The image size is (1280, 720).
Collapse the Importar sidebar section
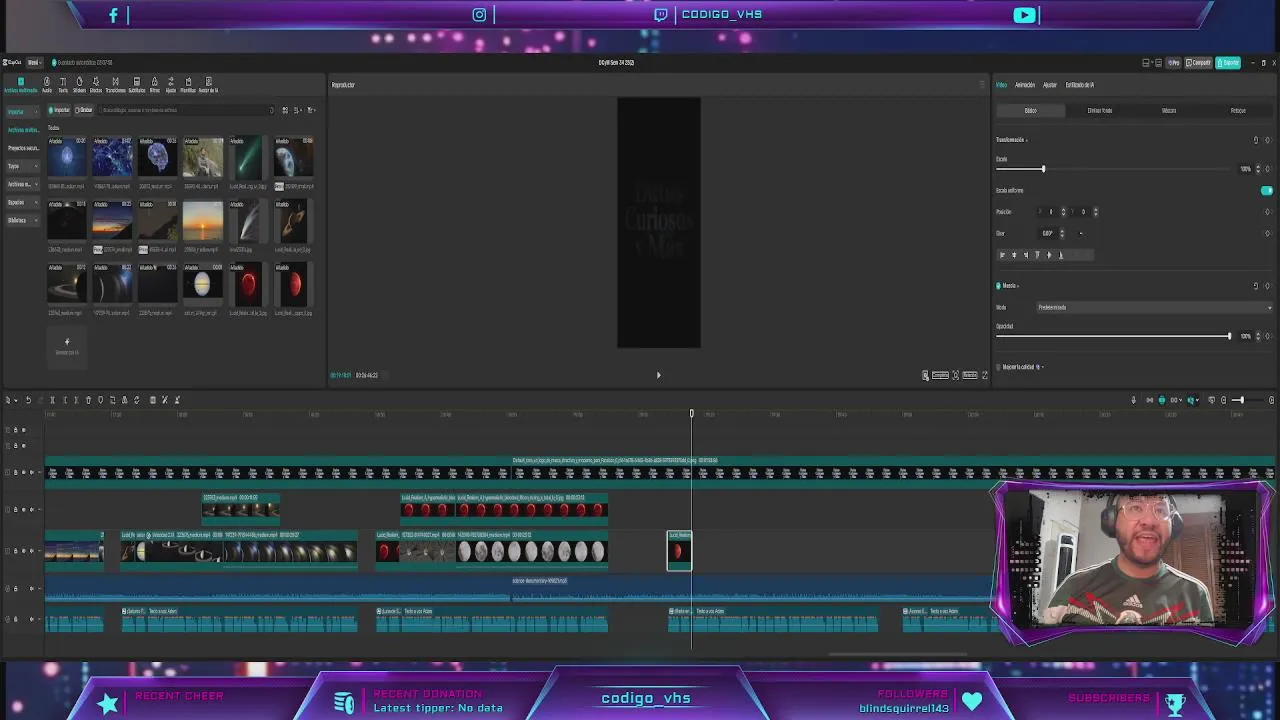click(22, 112)
